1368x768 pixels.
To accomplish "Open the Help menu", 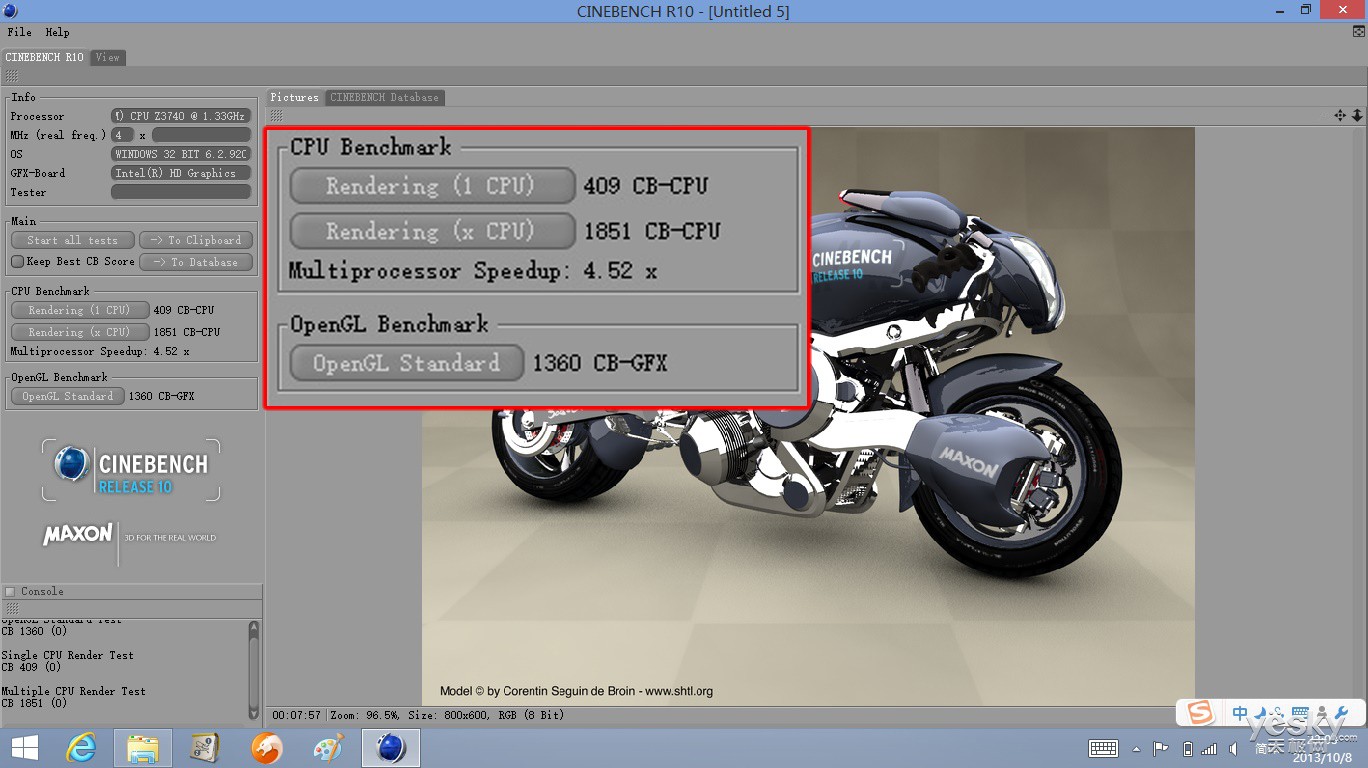I will [57, 32].
